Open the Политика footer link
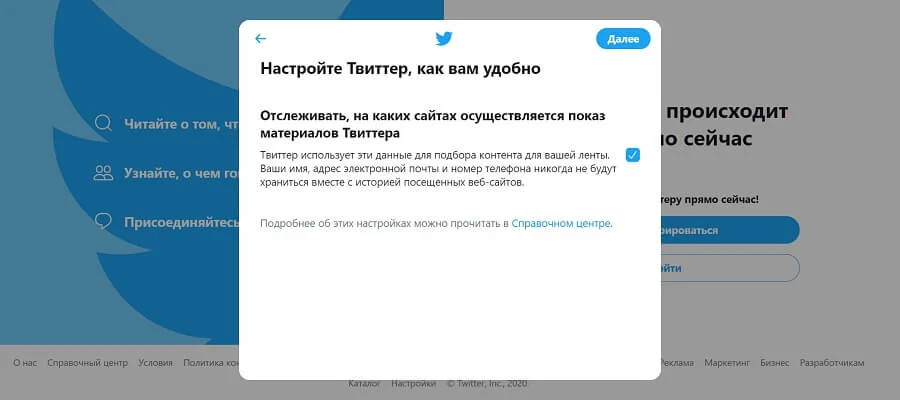The height and width of the screenshot is (400, 900). pyautogui.click(x=211, y=363)
